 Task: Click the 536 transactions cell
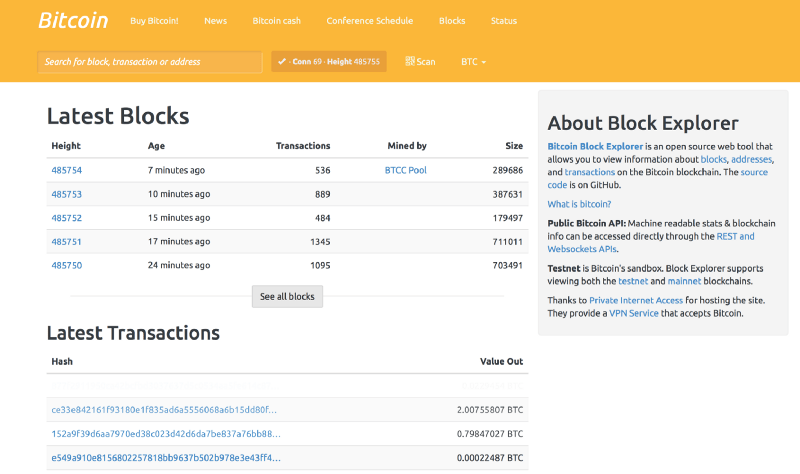pyautogui.click(x=322, y=170)
